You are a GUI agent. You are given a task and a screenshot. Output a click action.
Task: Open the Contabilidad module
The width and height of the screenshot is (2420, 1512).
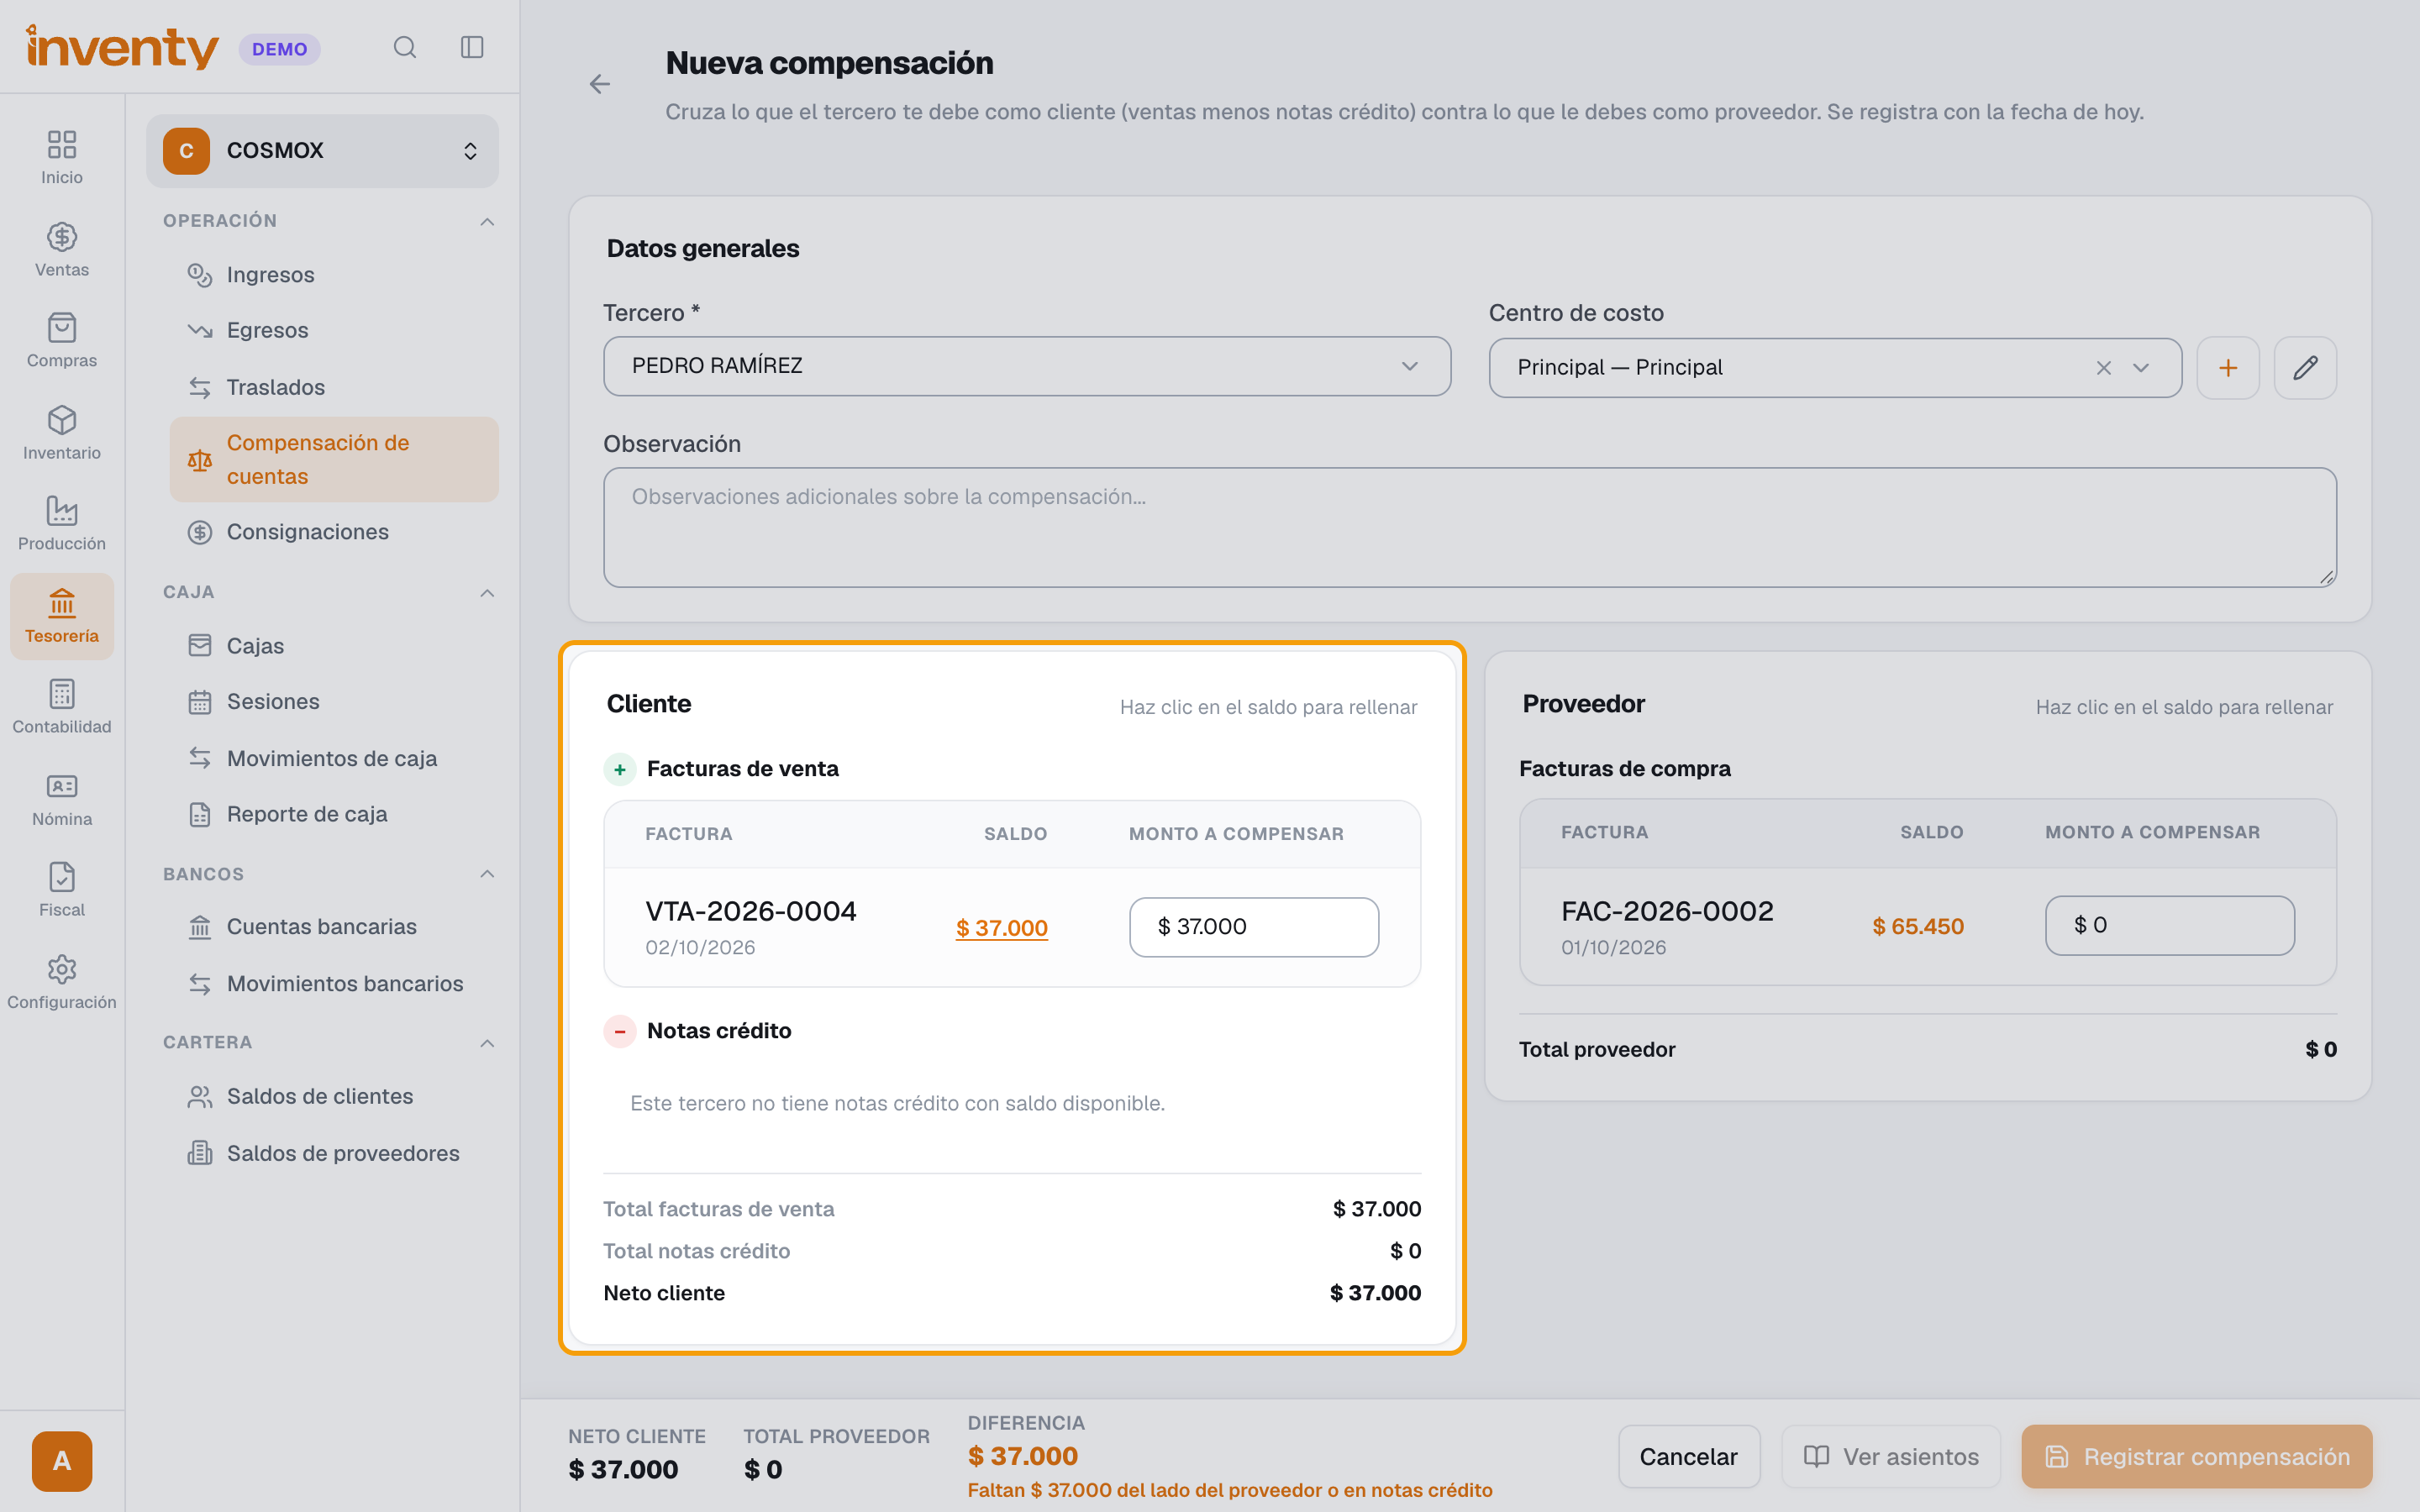62,707
